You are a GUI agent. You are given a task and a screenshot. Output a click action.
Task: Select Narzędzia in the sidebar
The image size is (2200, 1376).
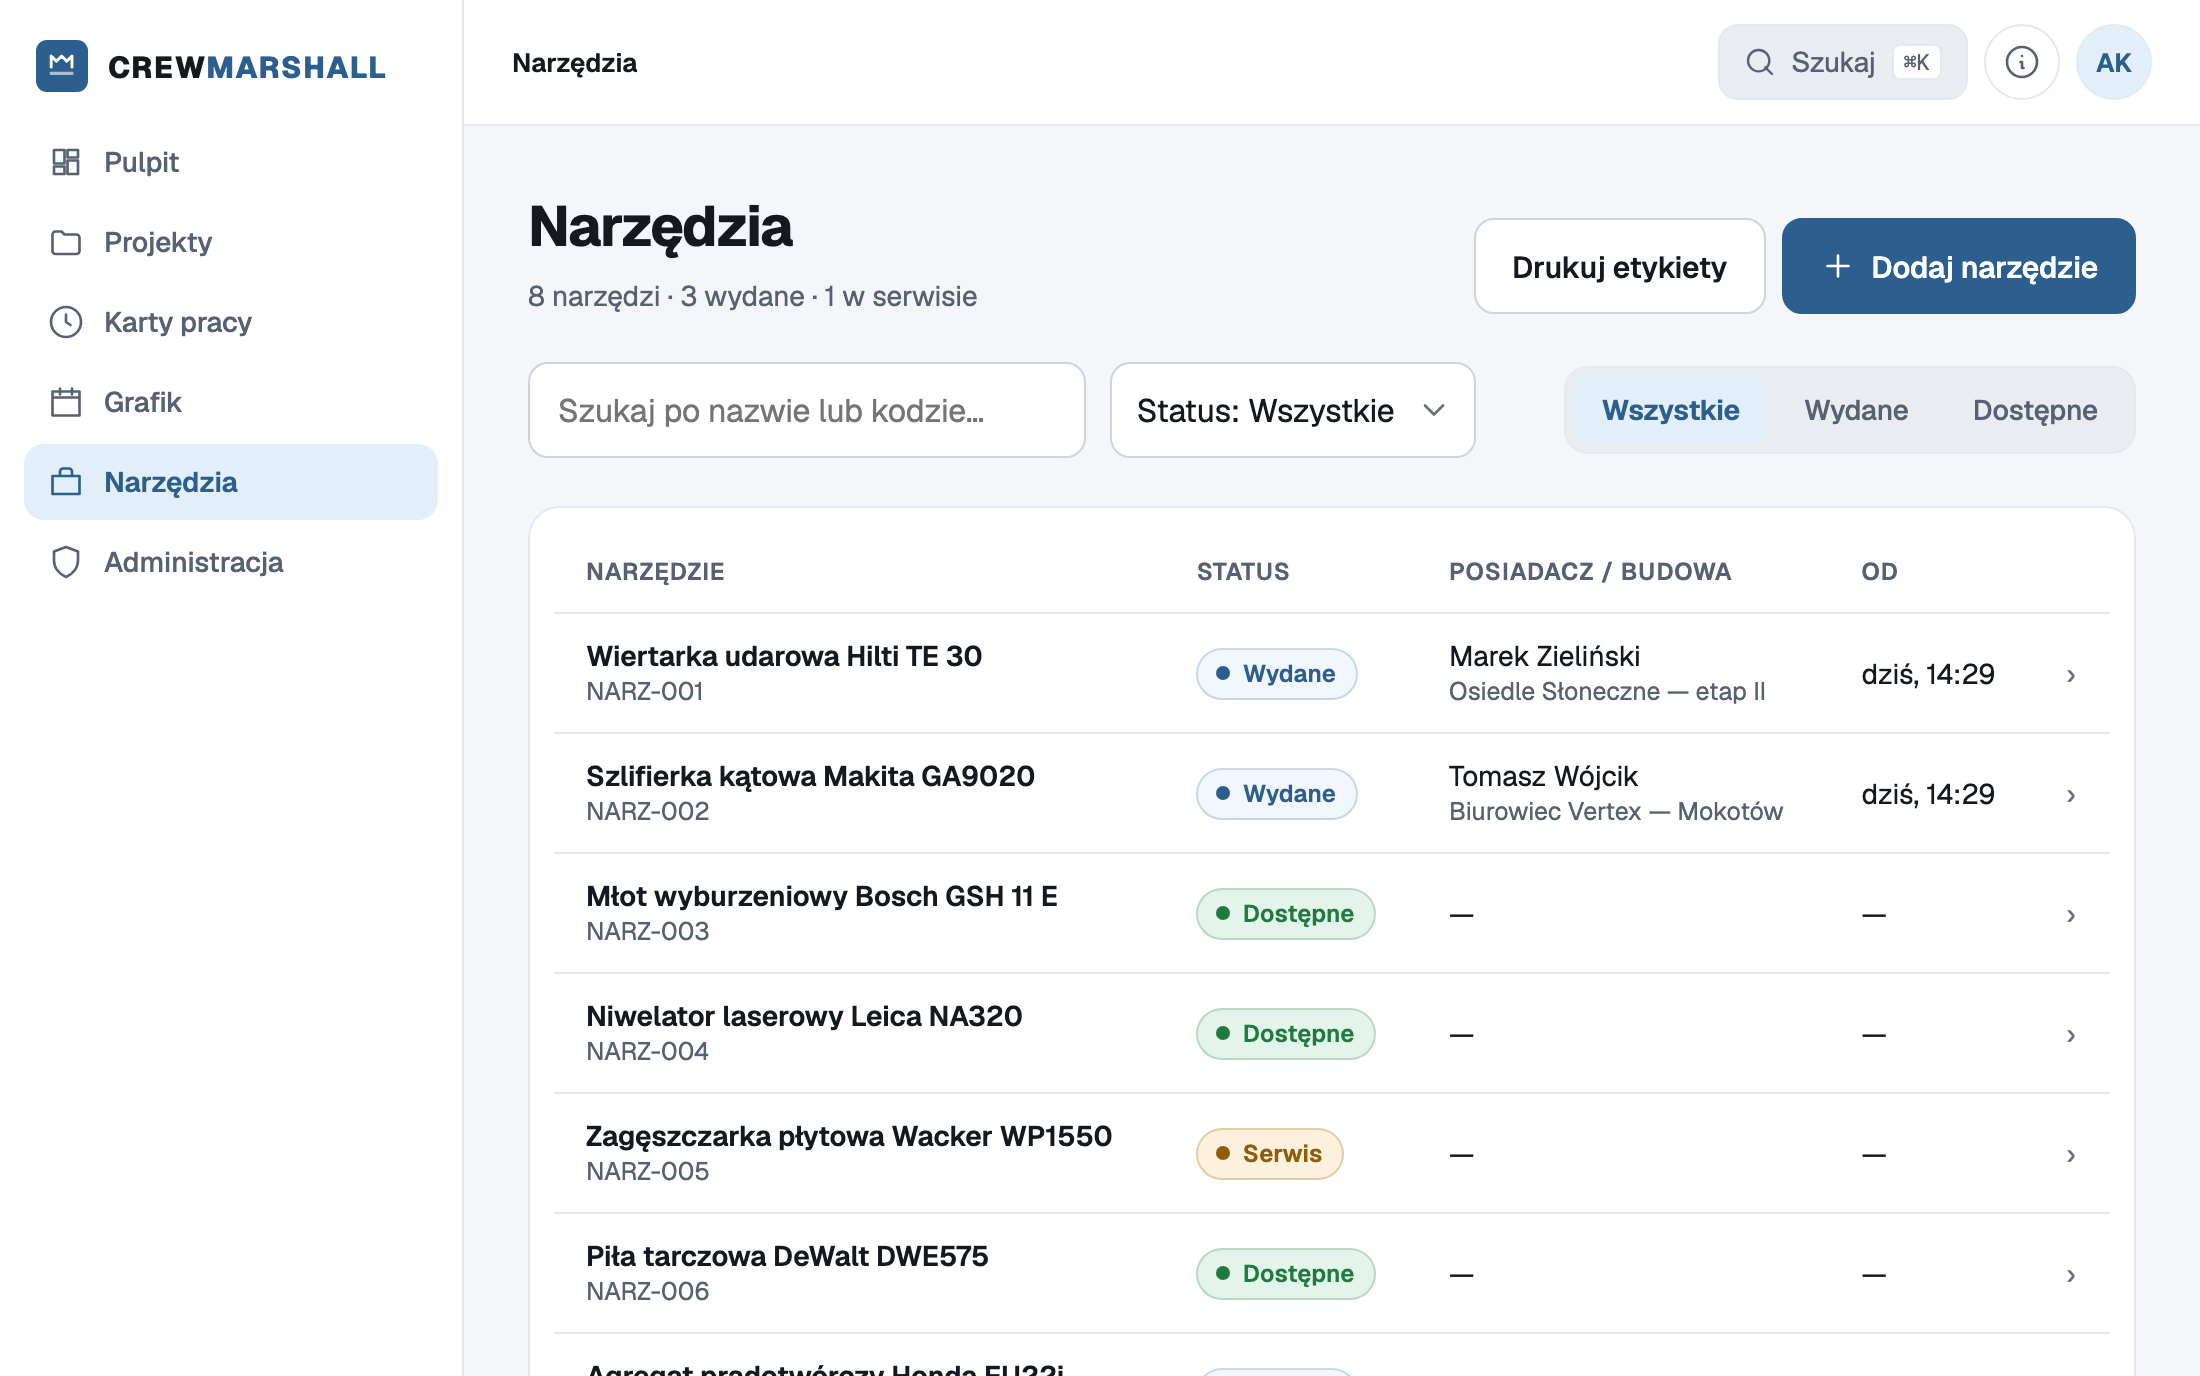(x=231, y=482)
